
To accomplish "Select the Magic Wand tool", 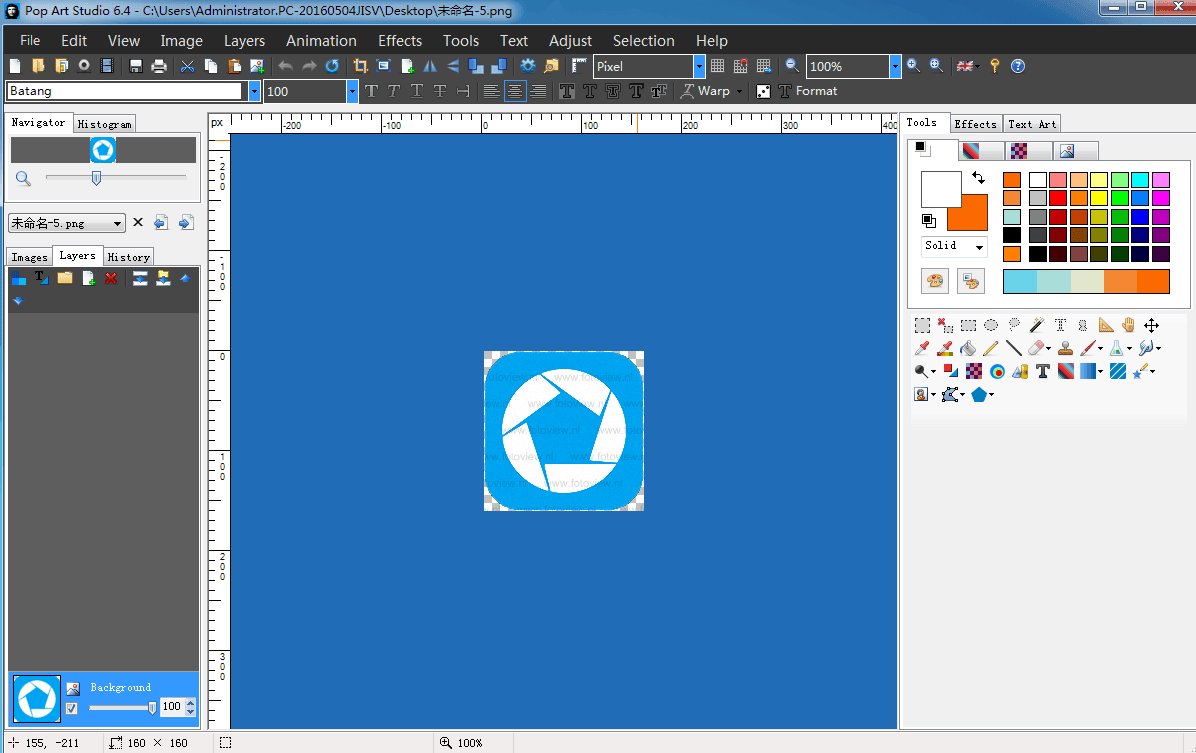I will [1036, 325].
